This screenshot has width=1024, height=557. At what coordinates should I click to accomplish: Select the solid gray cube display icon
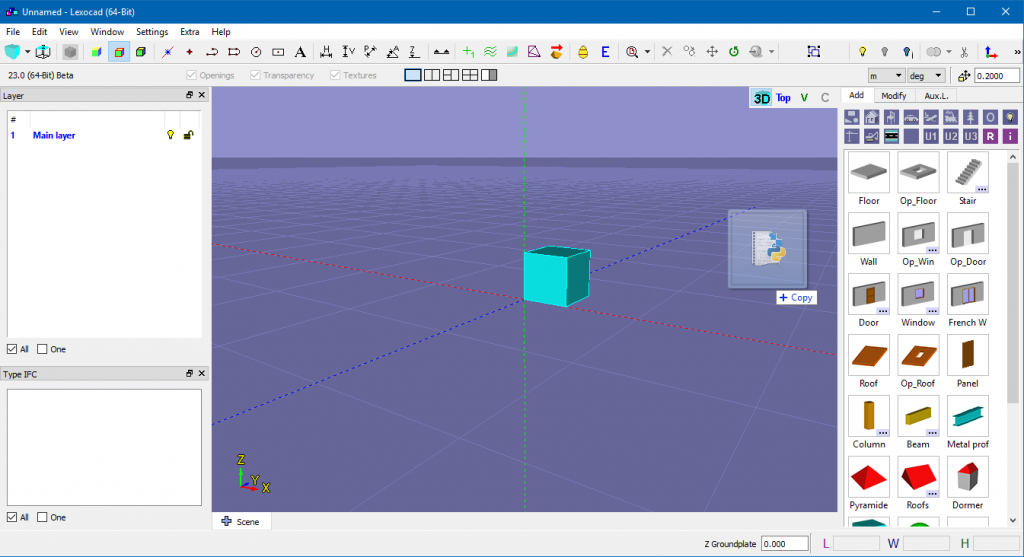pos(71,52)
